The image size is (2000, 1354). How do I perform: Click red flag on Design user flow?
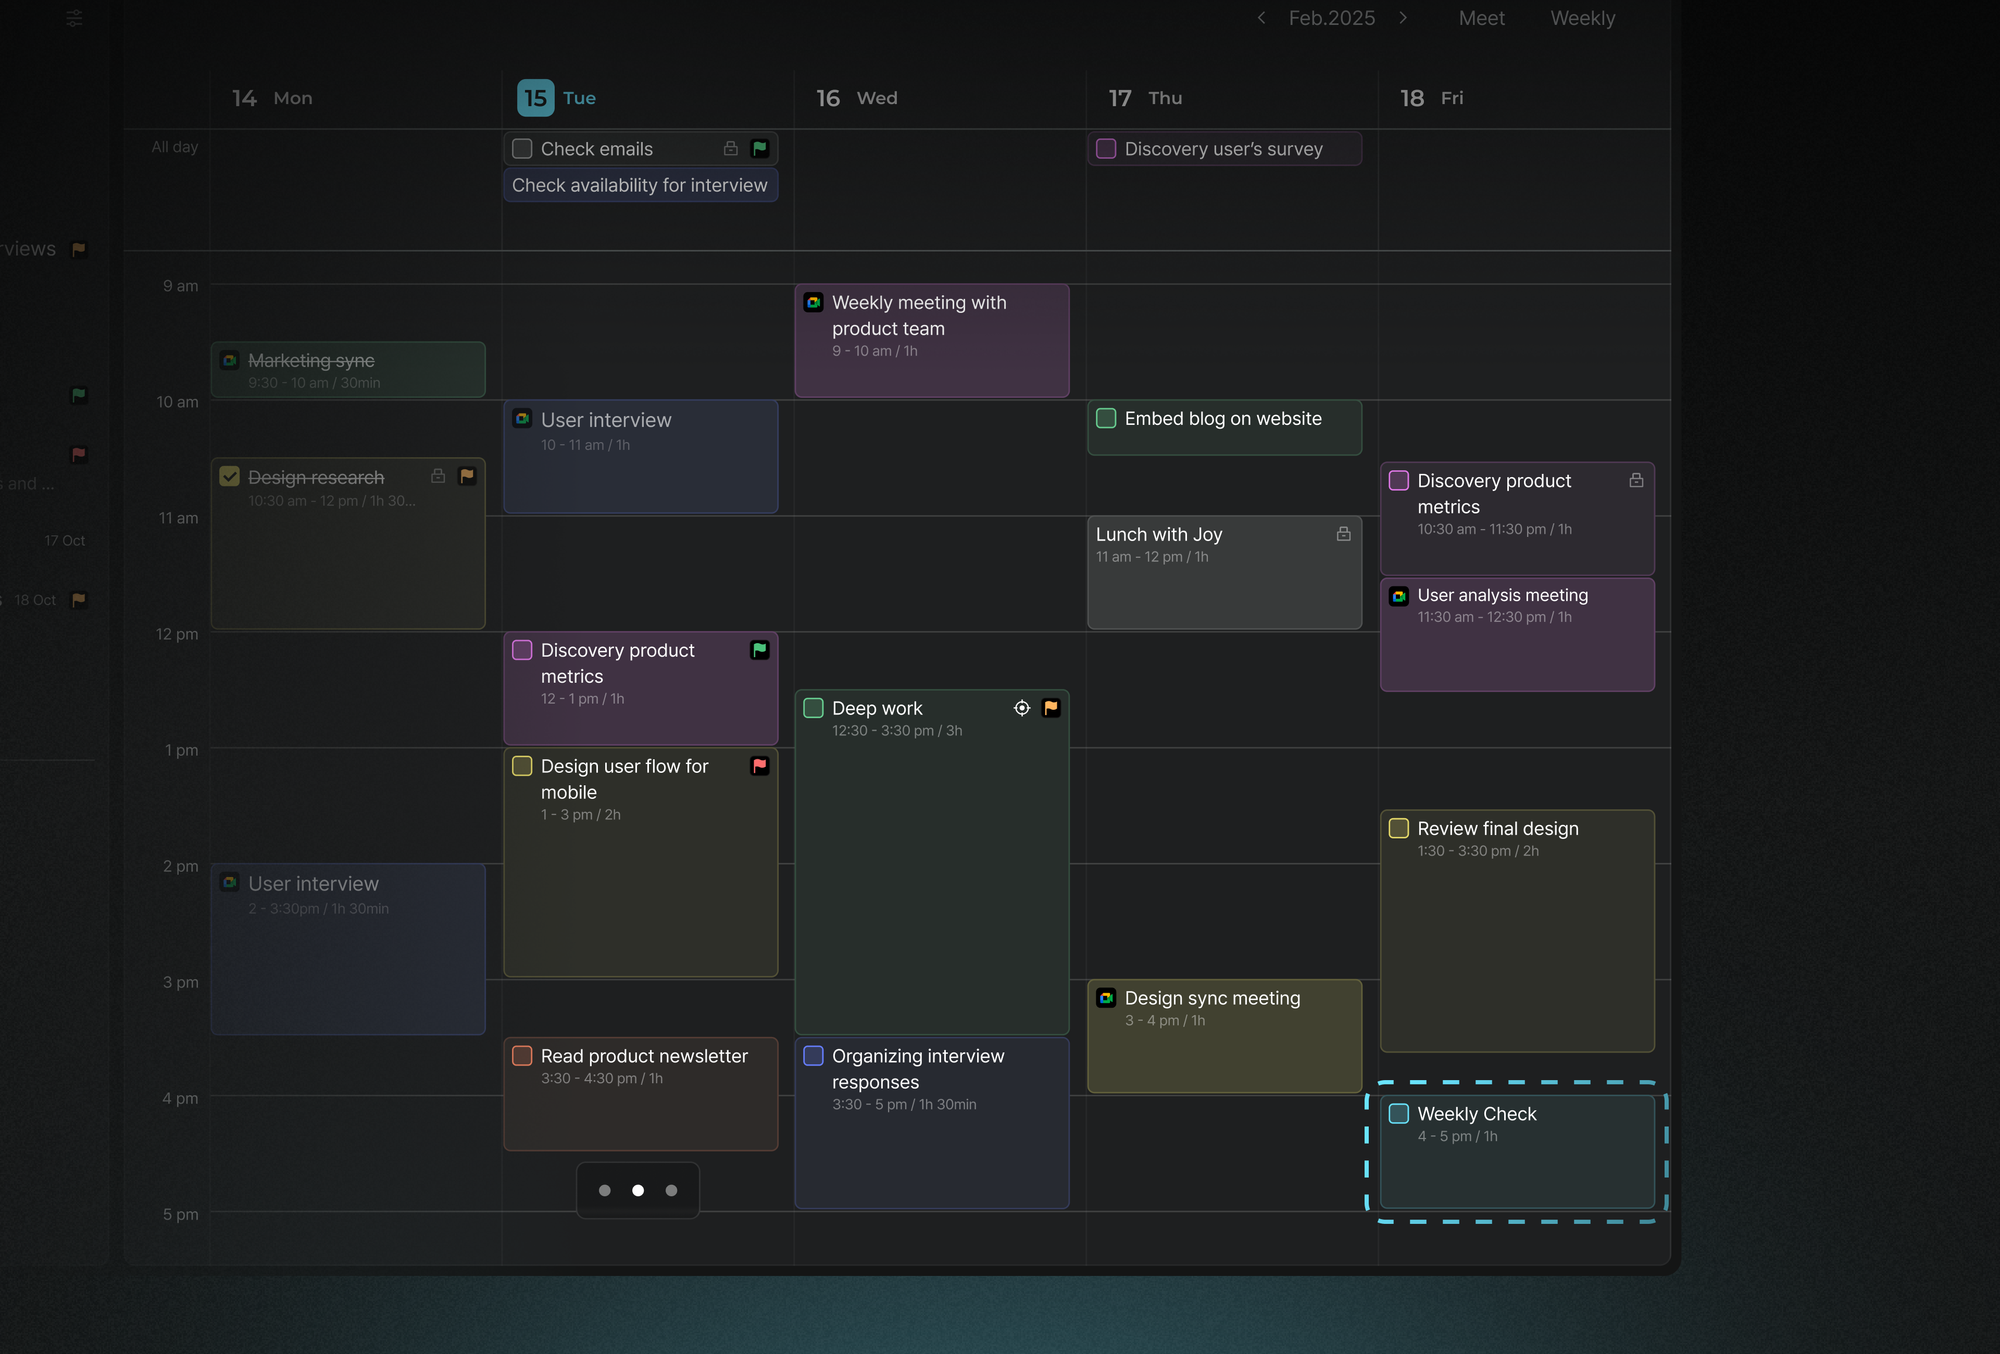click(760, 766)
